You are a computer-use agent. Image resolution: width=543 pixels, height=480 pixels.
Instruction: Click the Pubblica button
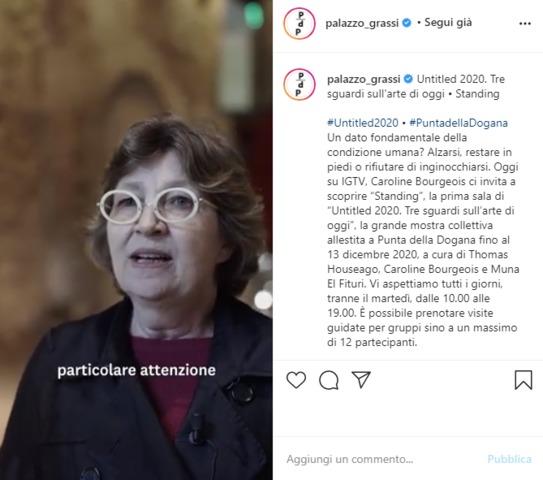click(509, 459)
